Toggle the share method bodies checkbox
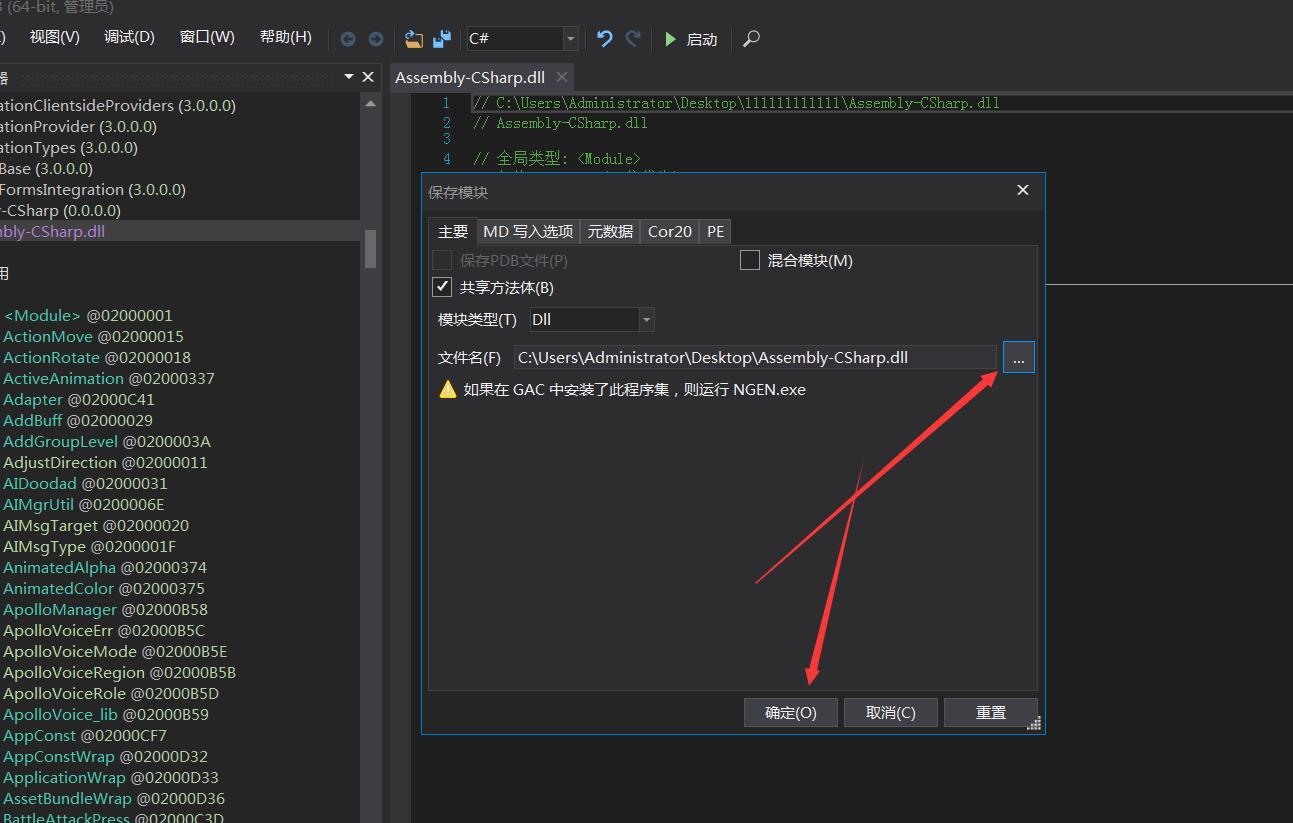The height and width of the screenshot is (823, 1293). click(x=442, y=287)
